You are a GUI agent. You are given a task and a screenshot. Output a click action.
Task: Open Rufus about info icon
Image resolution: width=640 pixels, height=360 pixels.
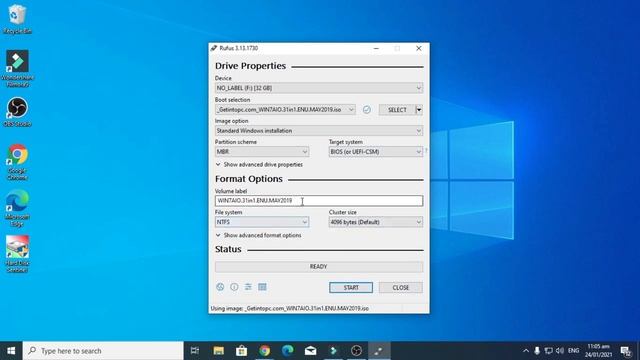coord(234,287)
